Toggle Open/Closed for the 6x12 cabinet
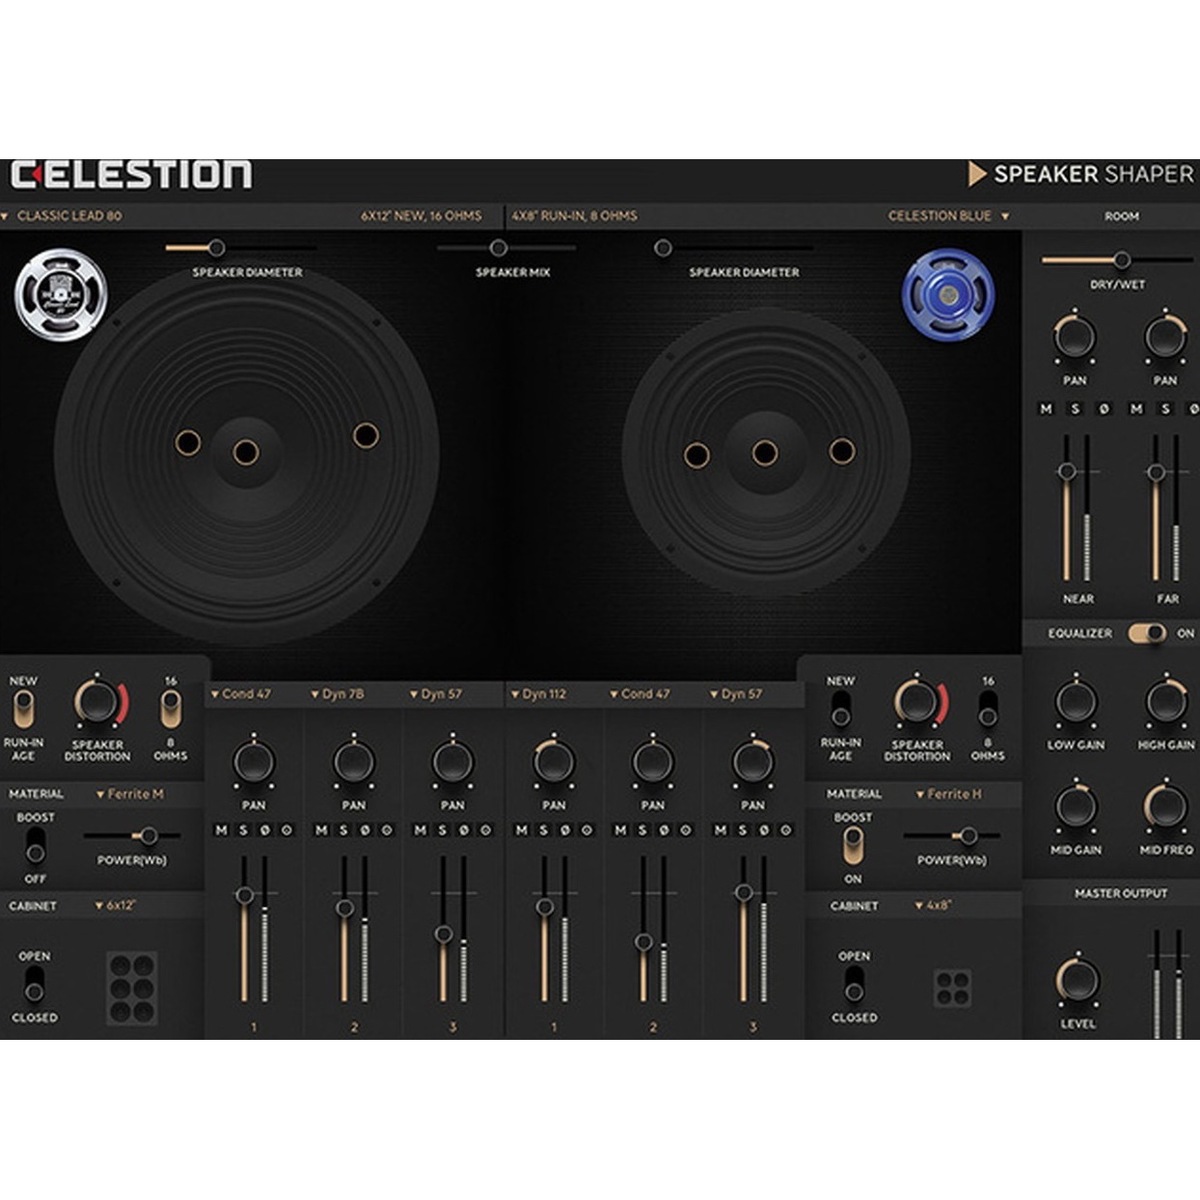Screen dimensions: 1200x1200 34,986
